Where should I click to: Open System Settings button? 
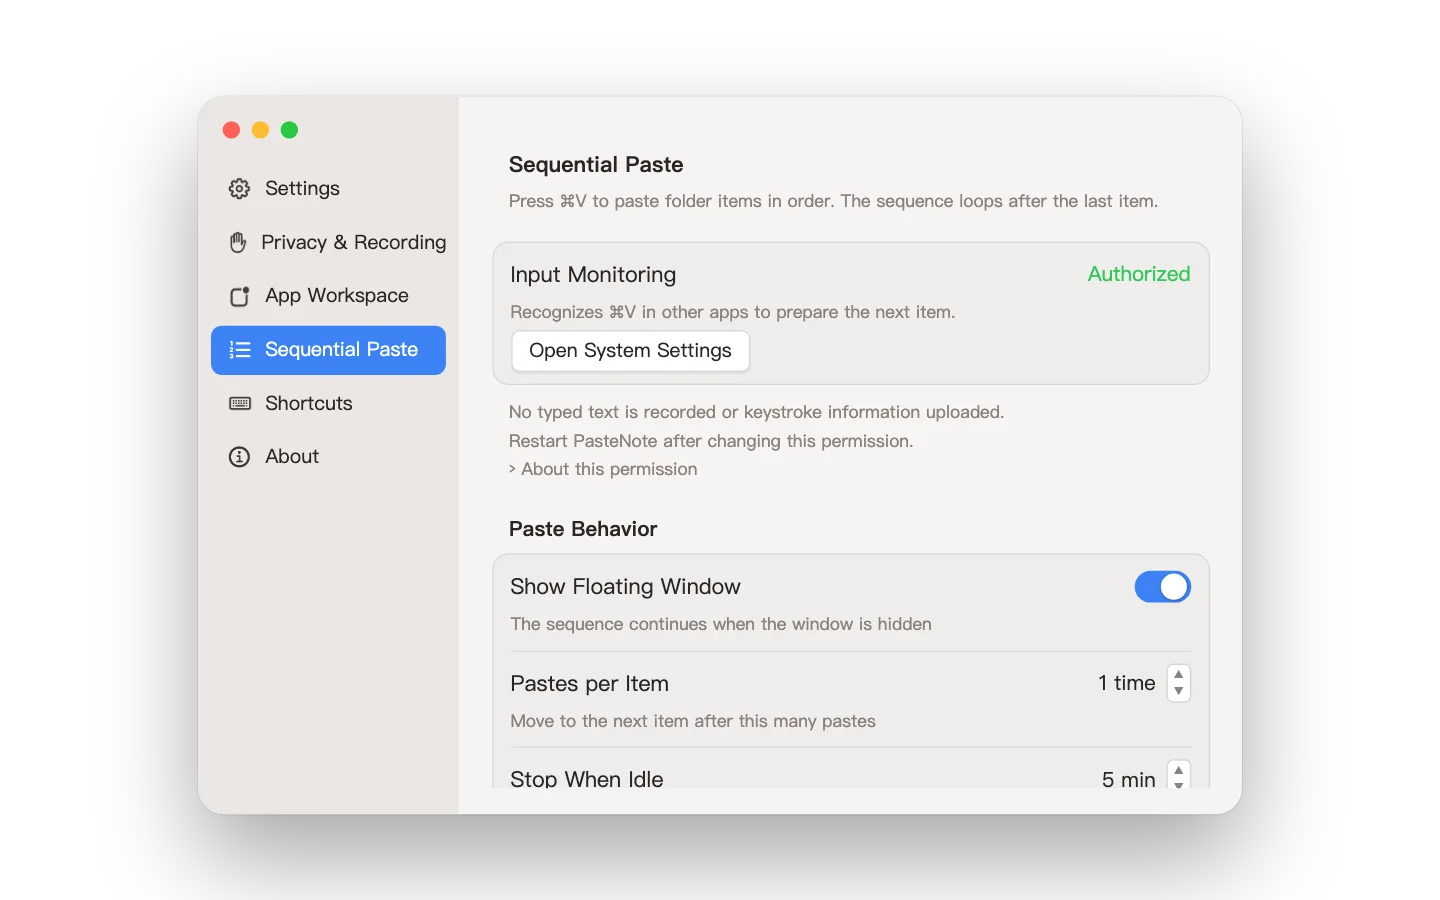pyautogui.click(x=630, y=351)
